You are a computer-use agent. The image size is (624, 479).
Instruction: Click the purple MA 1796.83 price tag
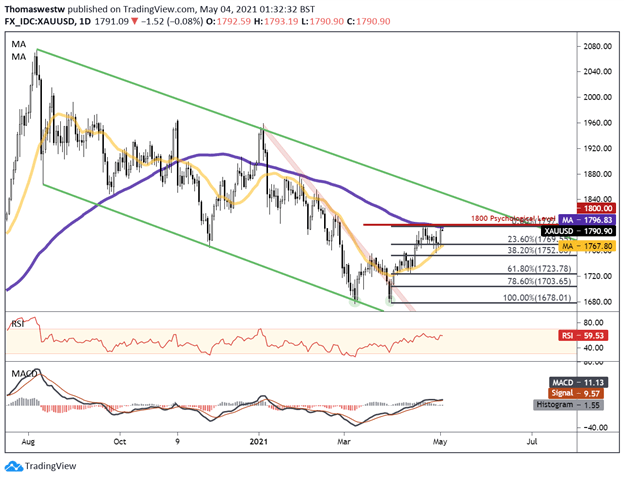587,220
